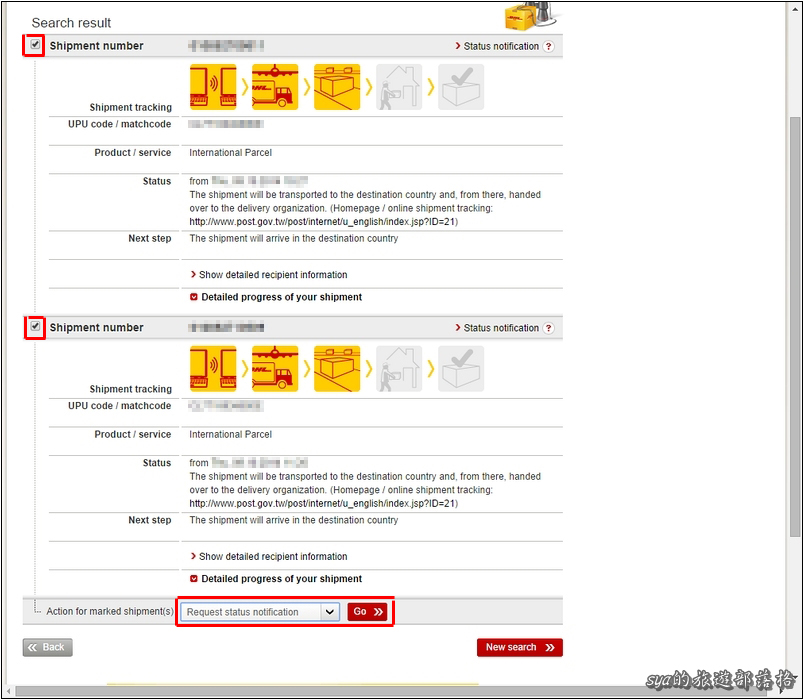Screen dimensions: 804x700
Task: Click the 'Action for marked shipment(s)' label
Action: click(x=110, y=611)
